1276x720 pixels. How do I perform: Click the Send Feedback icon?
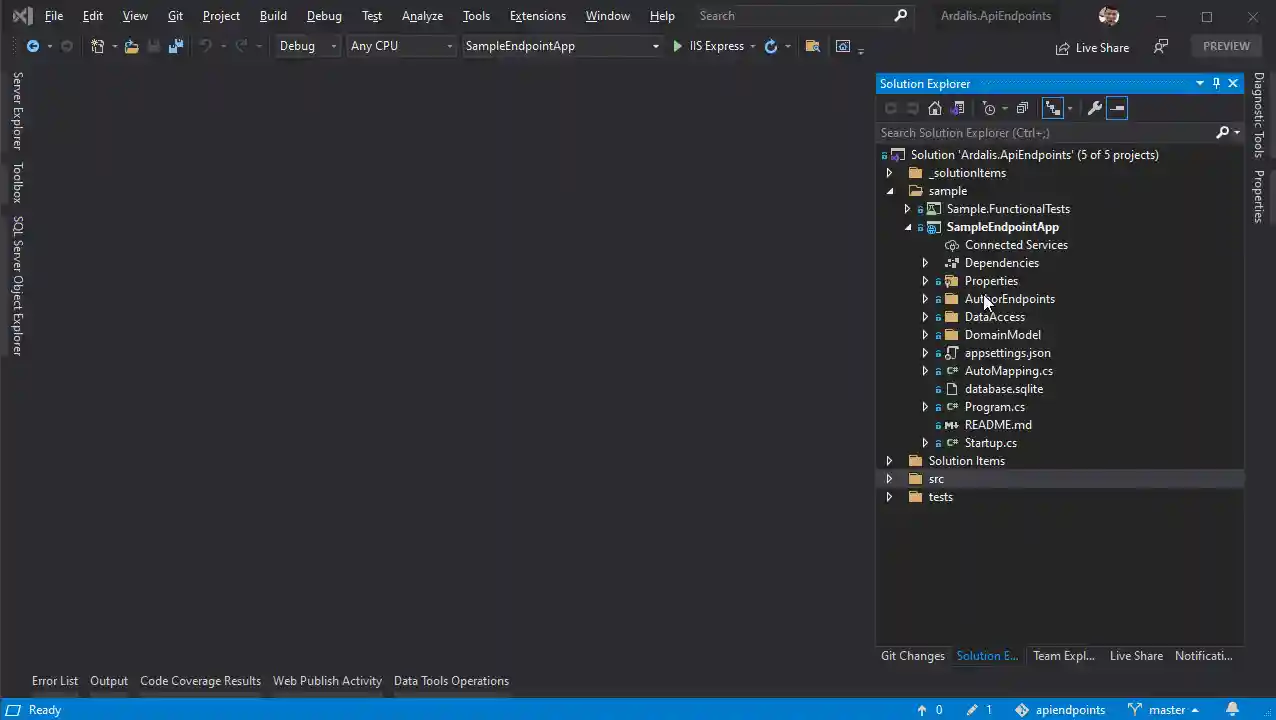coord(1161,46)
